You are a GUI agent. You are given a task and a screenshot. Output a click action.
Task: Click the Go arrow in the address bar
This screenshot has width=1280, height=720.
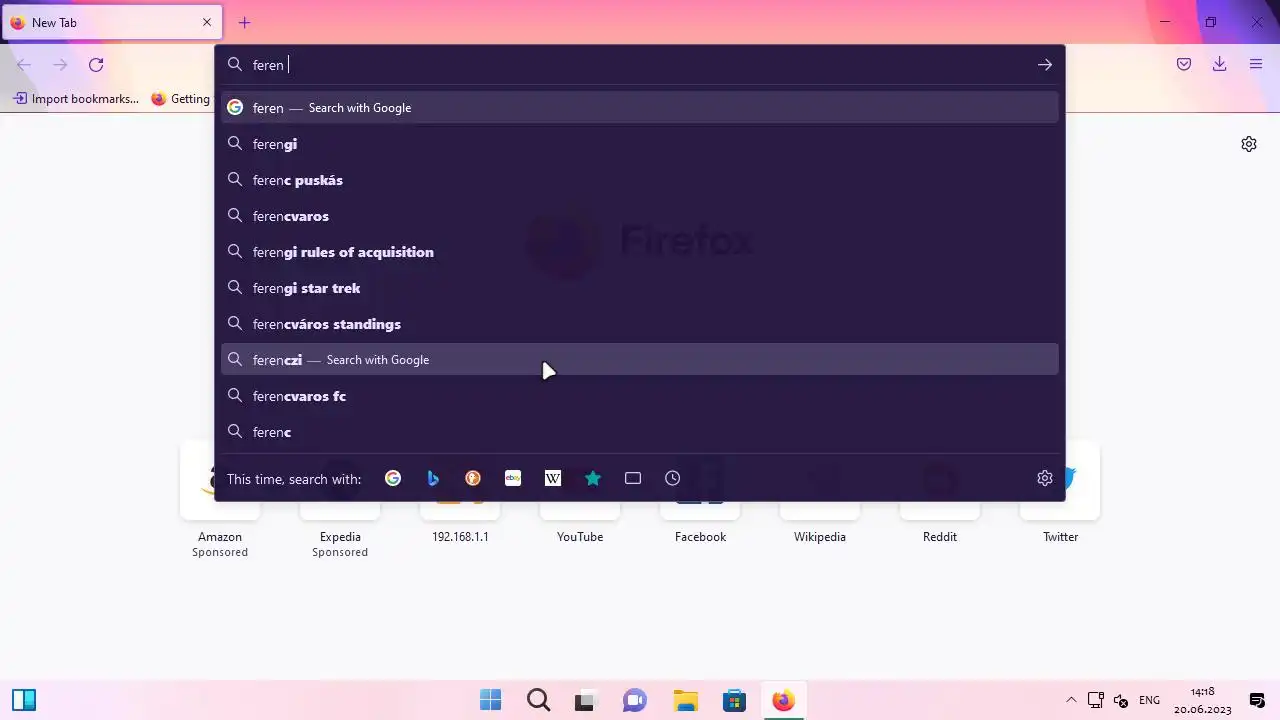[1044, 65]
